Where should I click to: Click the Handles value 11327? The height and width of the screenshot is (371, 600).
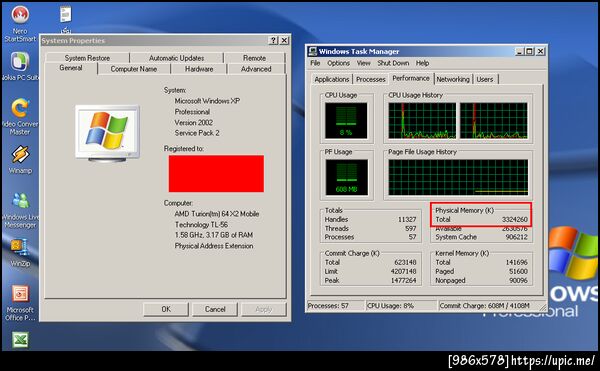[407, 220]
